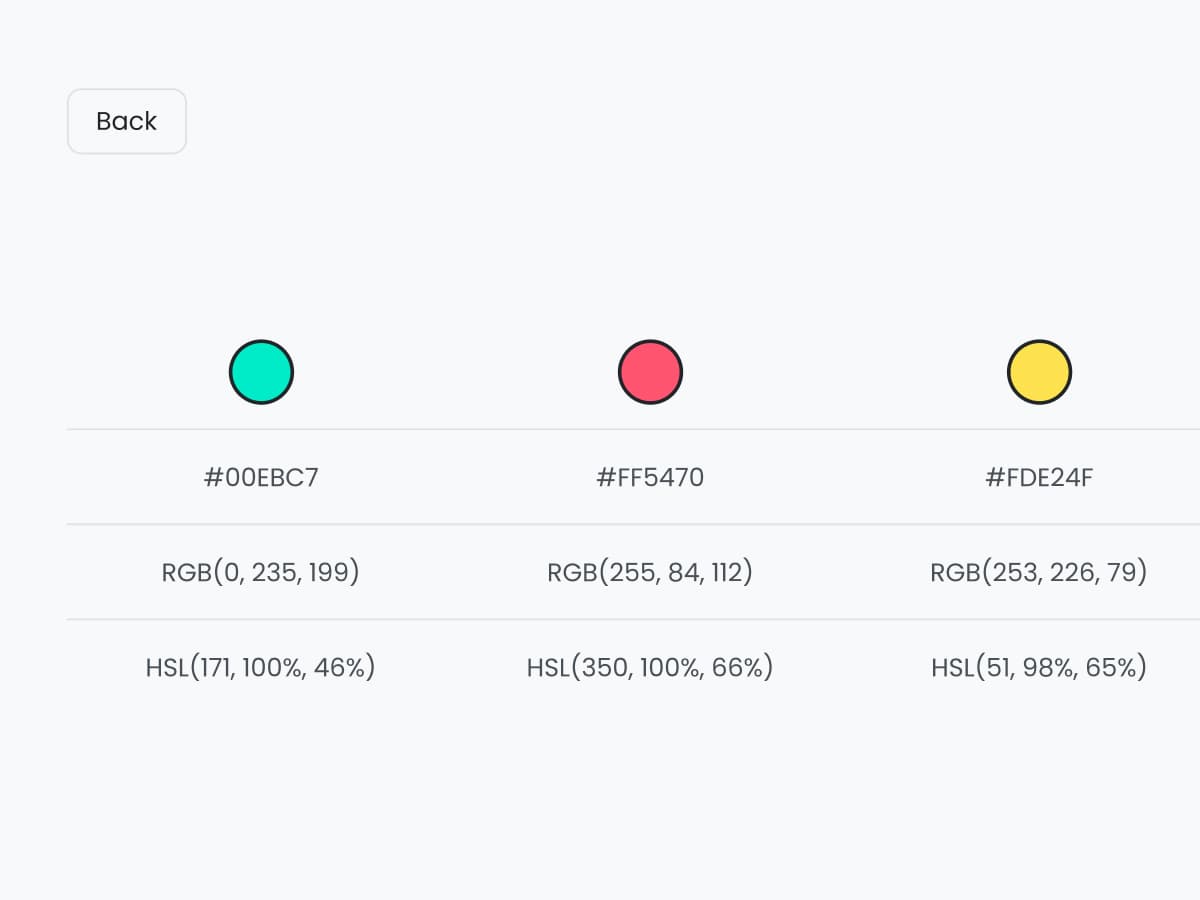
Task: Click the HSL(51, 98%, 65%) value
Action: click(1039, 667)
